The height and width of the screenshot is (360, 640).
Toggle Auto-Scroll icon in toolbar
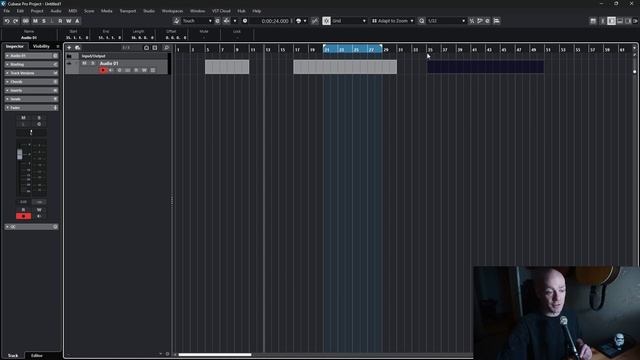227,21
